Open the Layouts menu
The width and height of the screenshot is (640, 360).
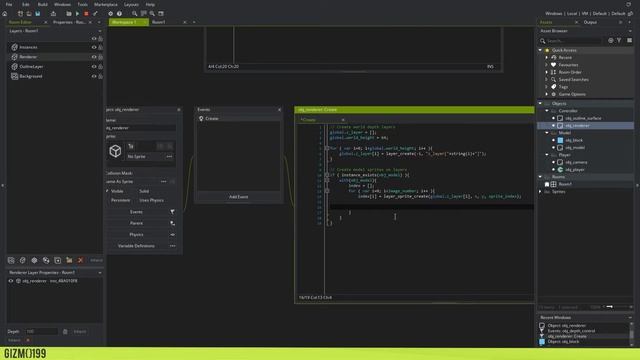tap(131, 4)
